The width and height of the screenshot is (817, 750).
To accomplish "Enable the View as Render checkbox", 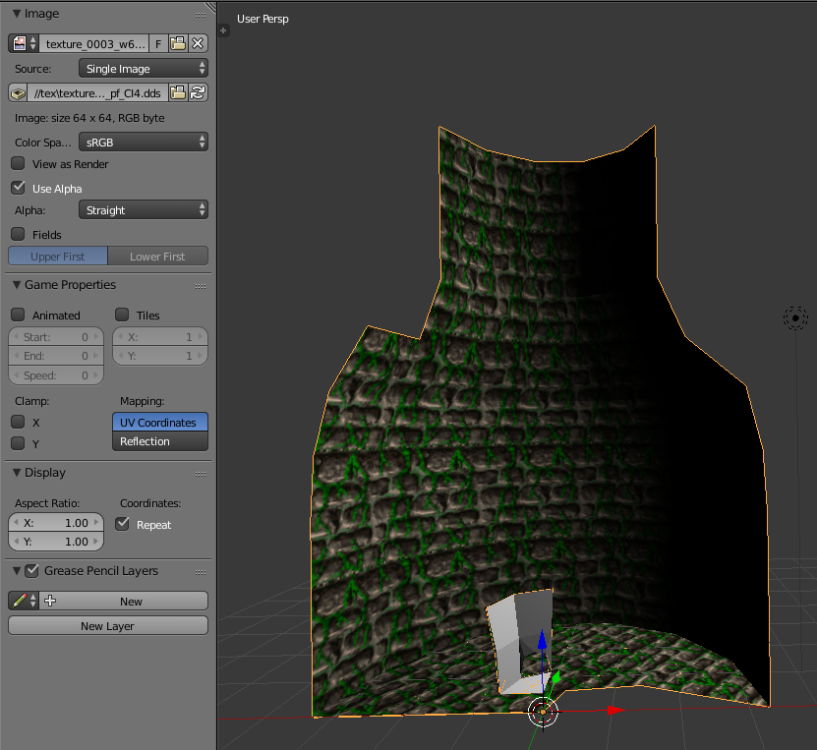I will tap(17, 164).
